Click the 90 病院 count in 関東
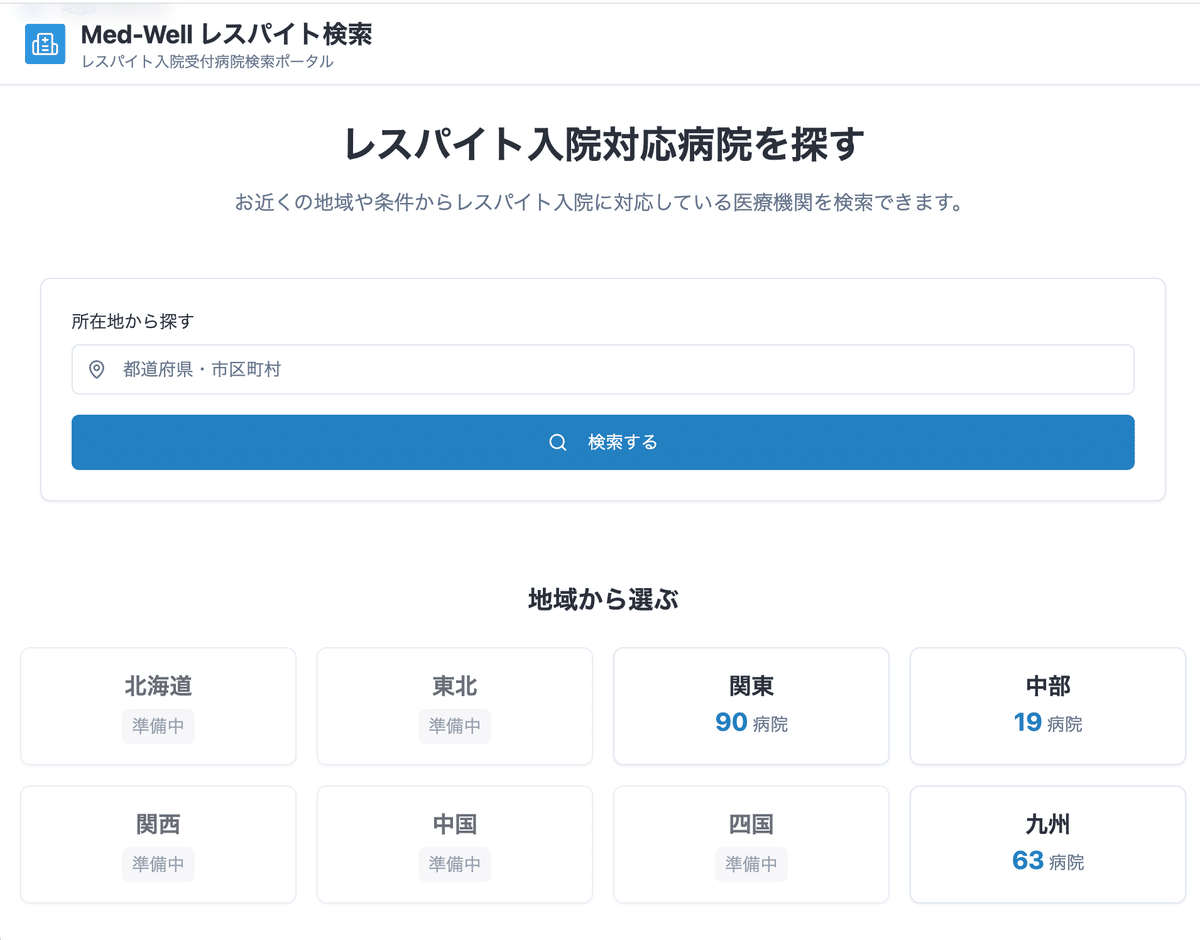The image size is (1200, 940). coord(751,722)
